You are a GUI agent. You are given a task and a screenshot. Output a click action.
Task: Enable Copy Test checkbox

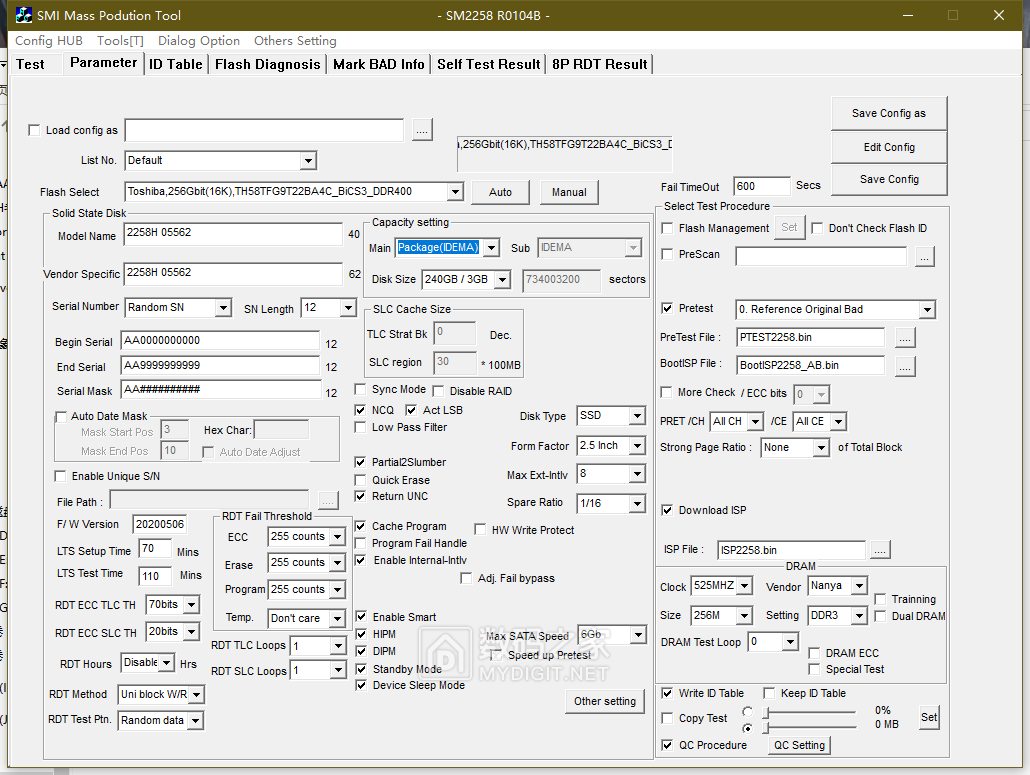click(667, 718)
